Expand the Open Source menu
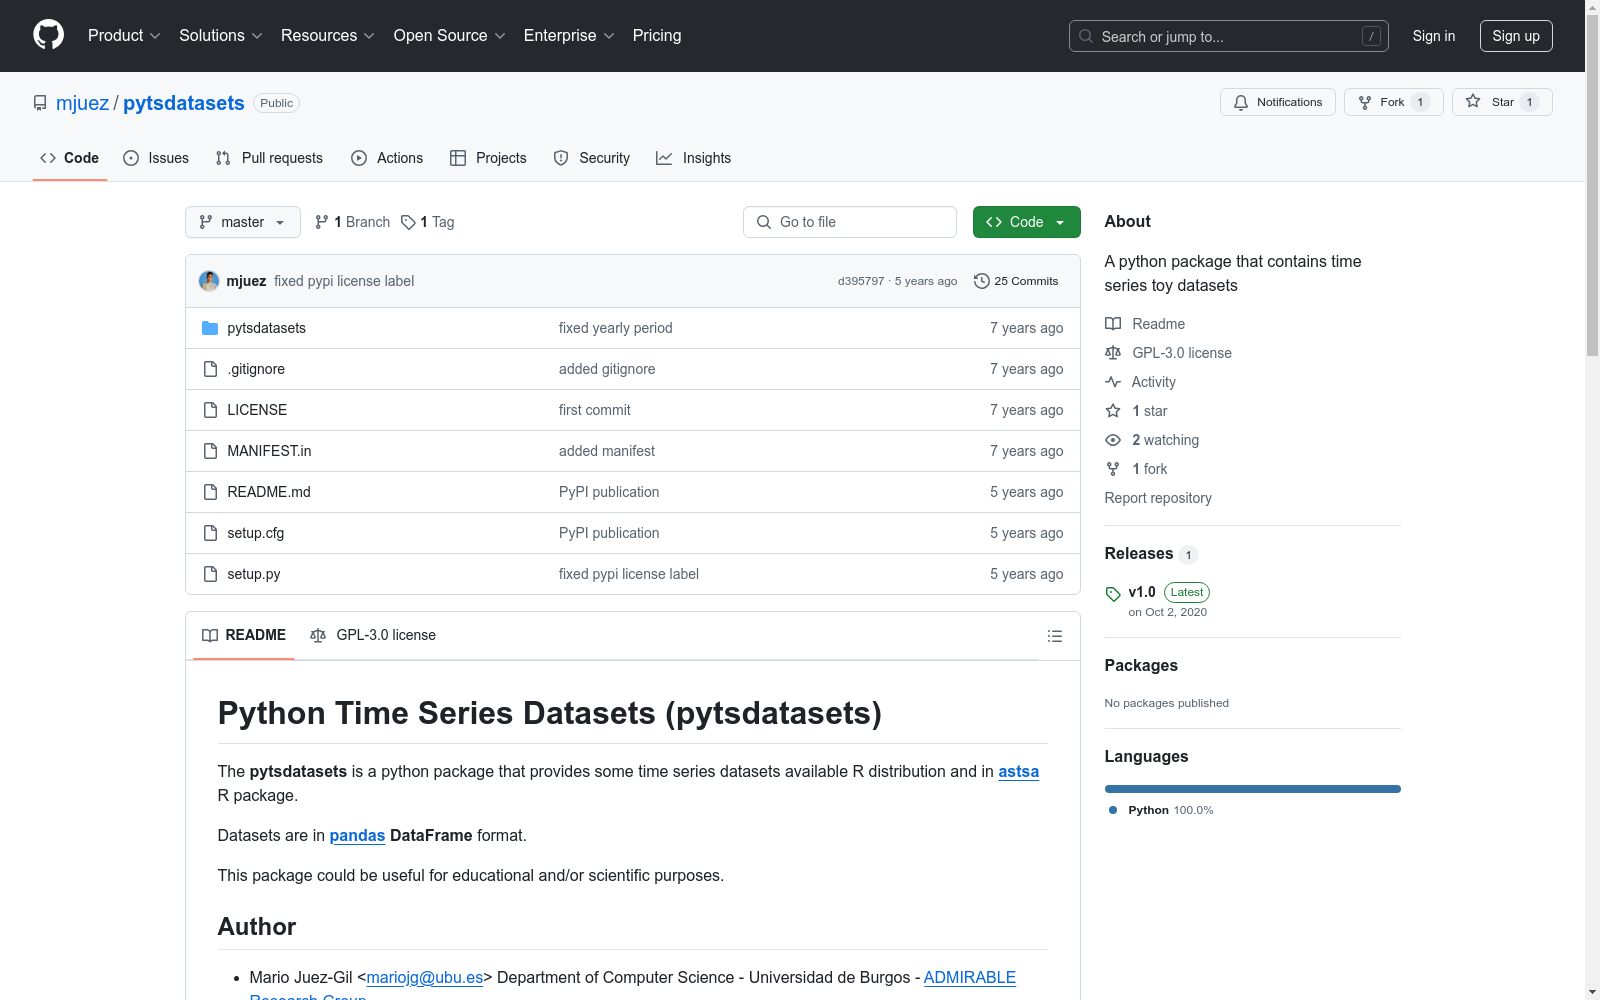This screenshot has height=1000, width=1600. pos(450,35)
